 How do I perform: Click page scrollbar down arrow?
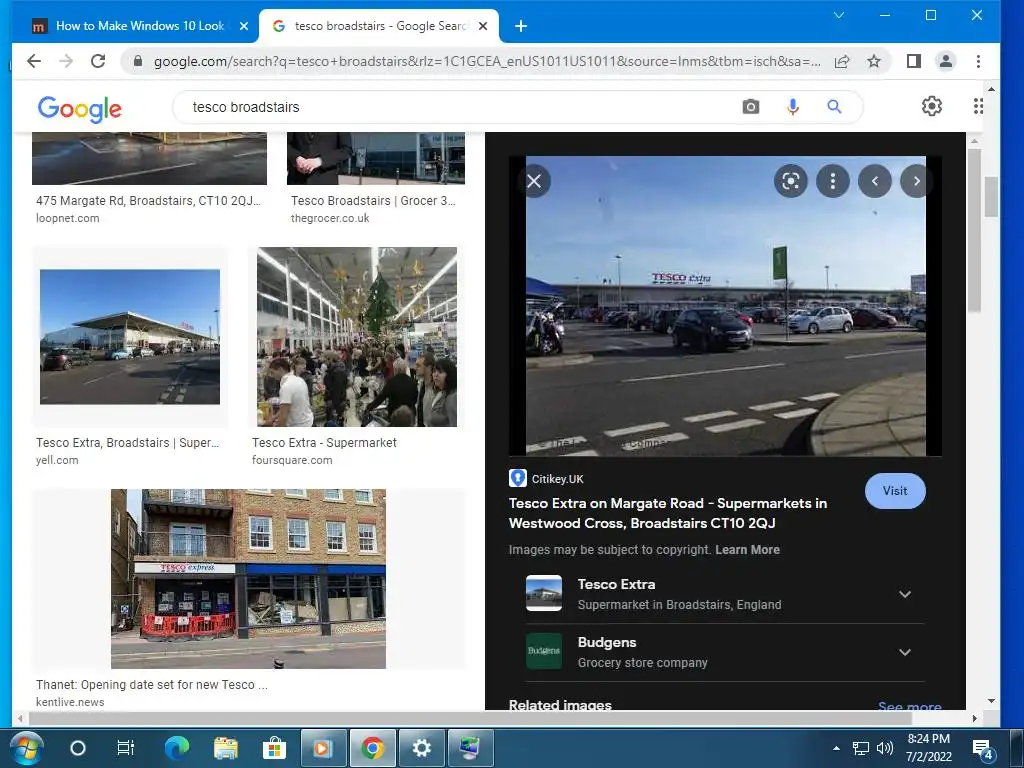pos(991,701)
